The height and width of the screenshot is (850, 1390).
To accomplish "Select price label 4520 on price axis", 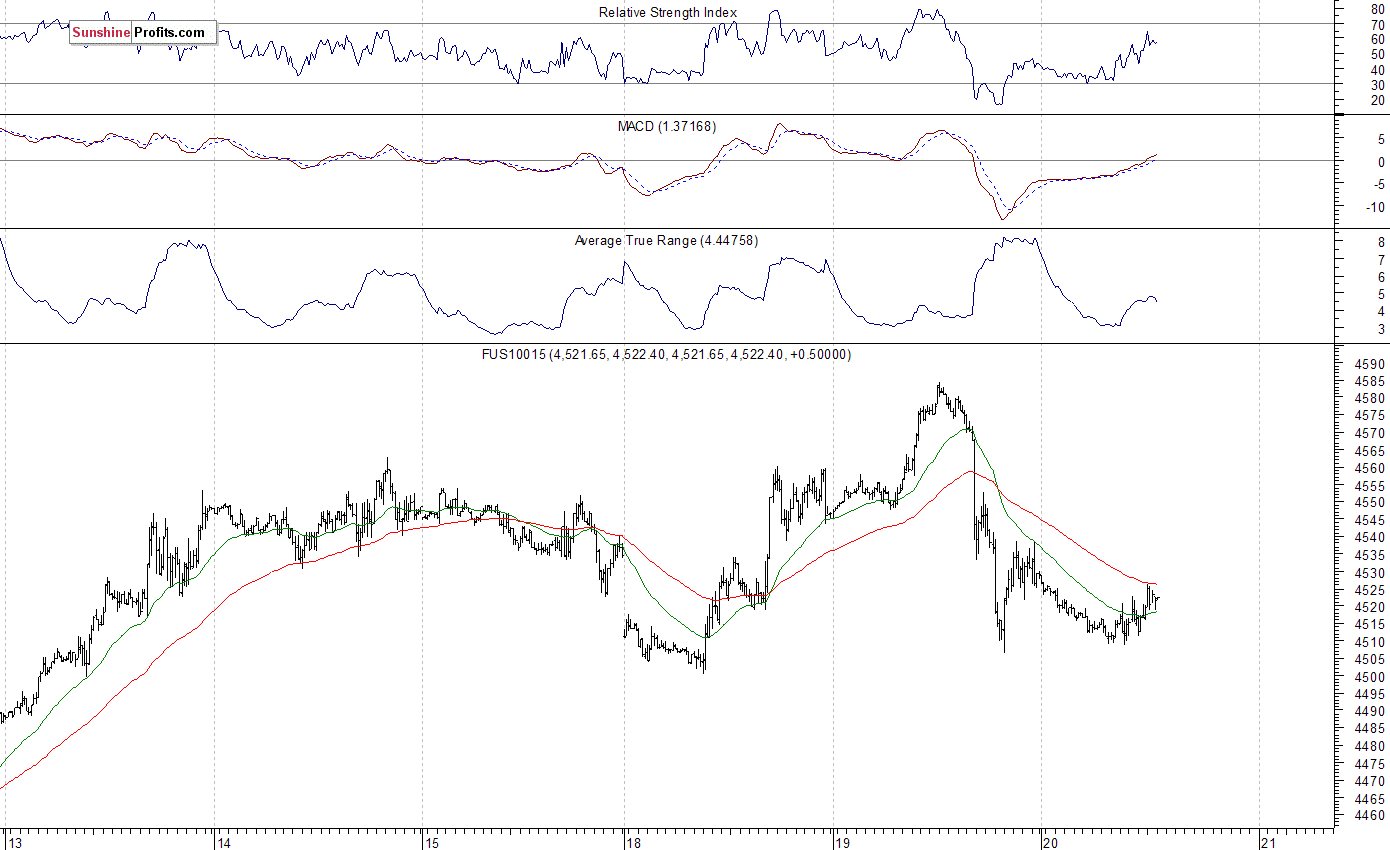I will point(1372,607).
